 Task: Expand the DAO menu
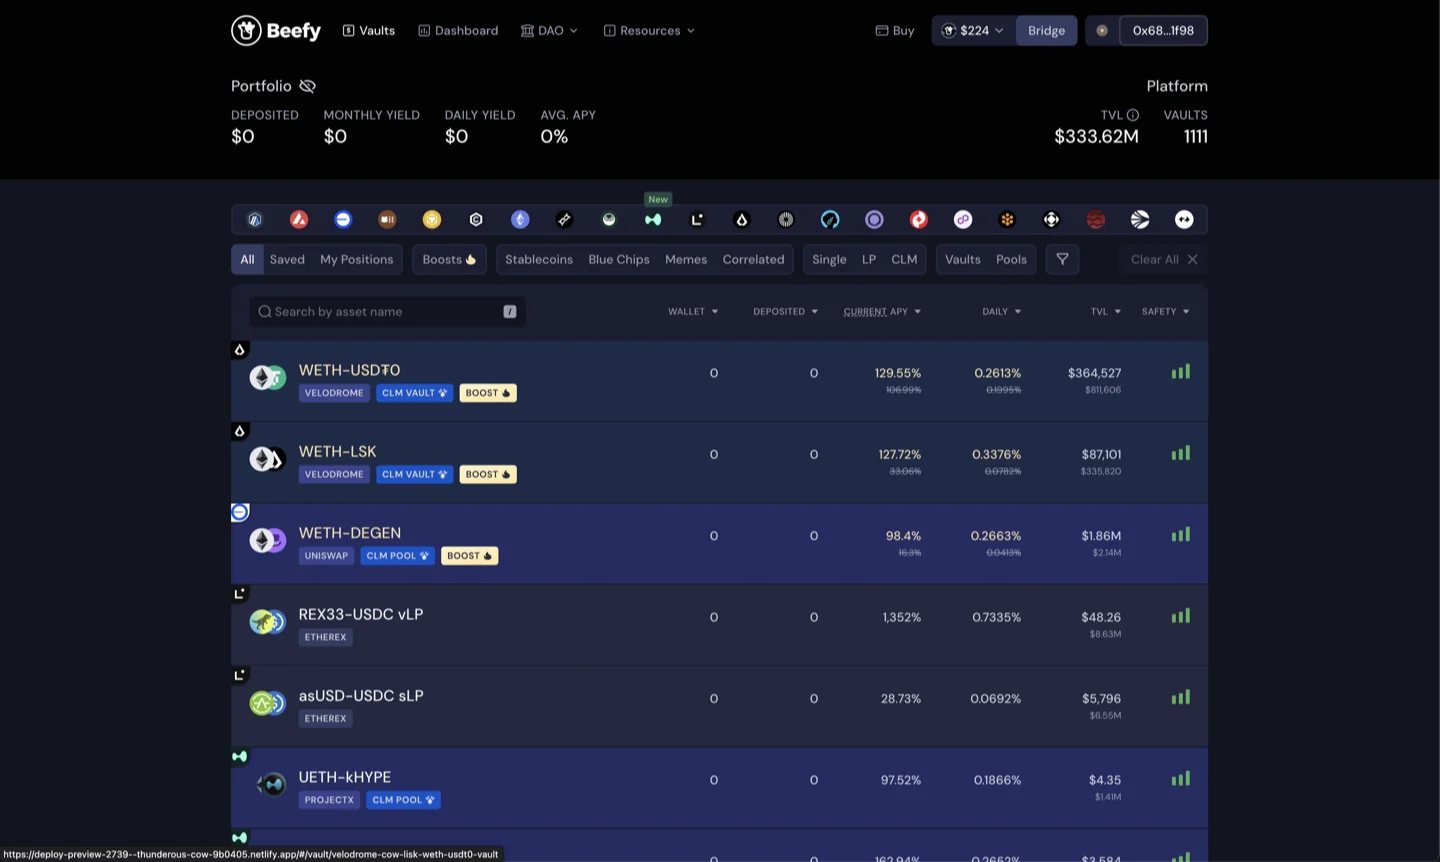(549, 31)
